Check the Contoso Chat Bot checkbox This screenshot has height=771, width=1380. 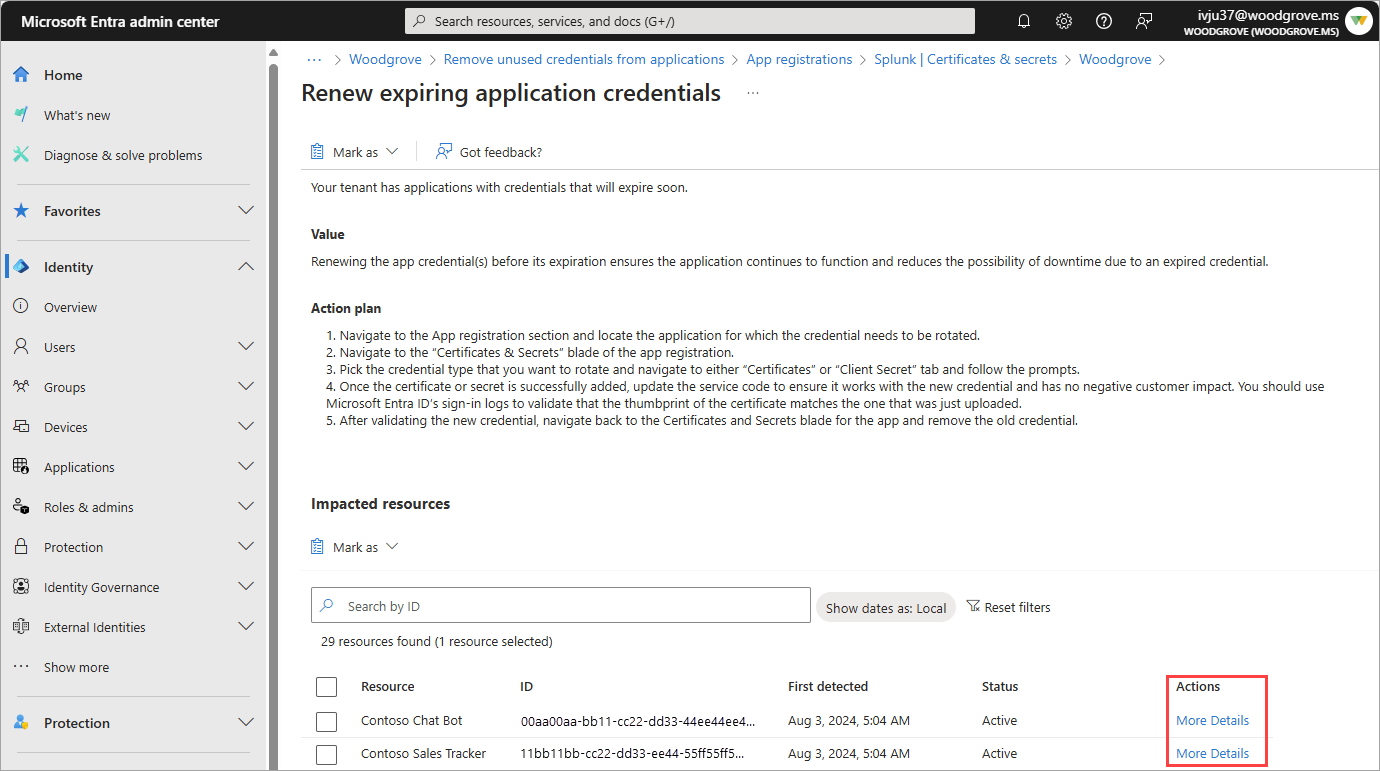click(x=326, y=721)
